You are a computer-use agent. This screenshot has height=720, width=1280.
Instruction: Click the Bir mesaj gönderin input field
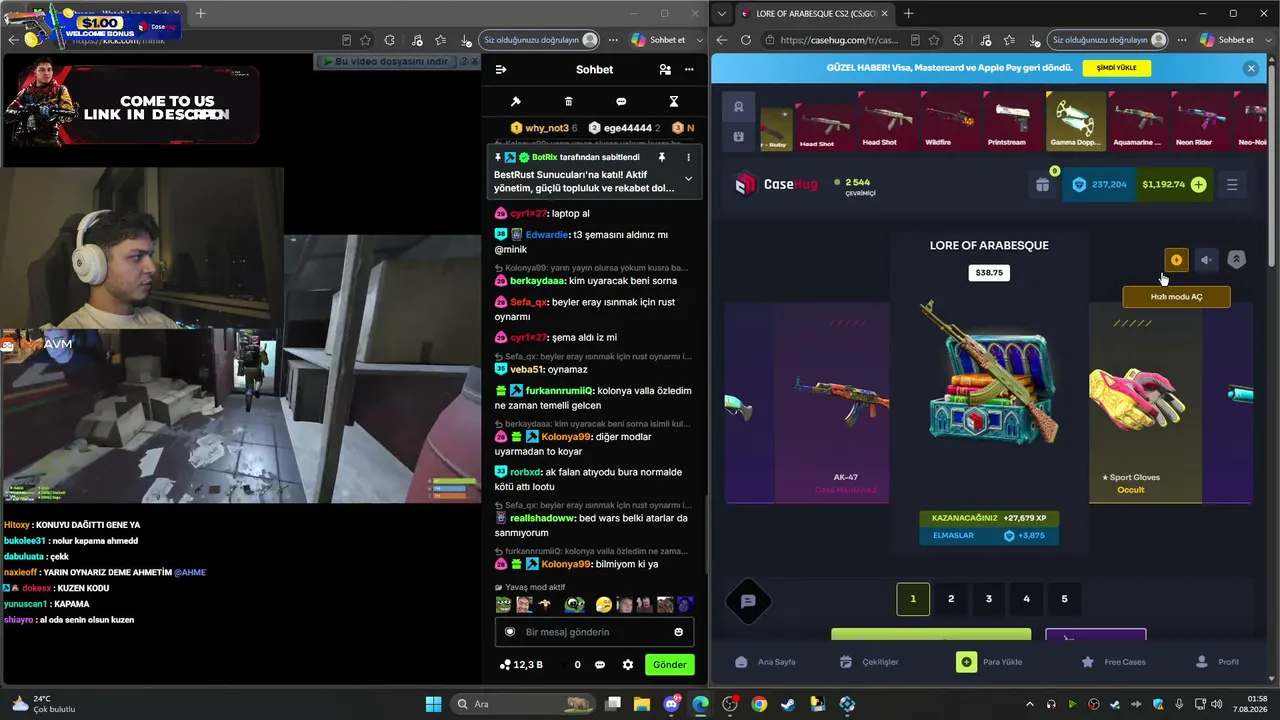[x=595, y=632]
